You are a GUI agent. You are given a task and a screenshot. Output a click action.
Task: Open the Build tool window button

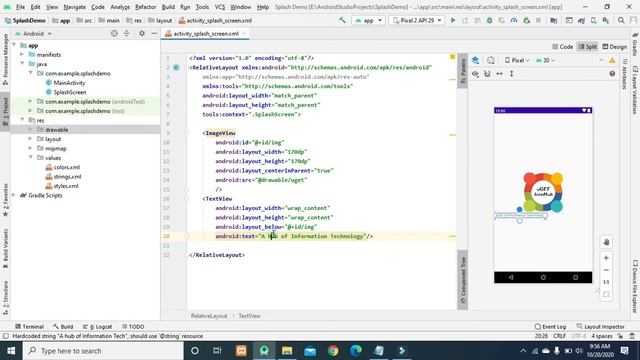click(63, 327)
